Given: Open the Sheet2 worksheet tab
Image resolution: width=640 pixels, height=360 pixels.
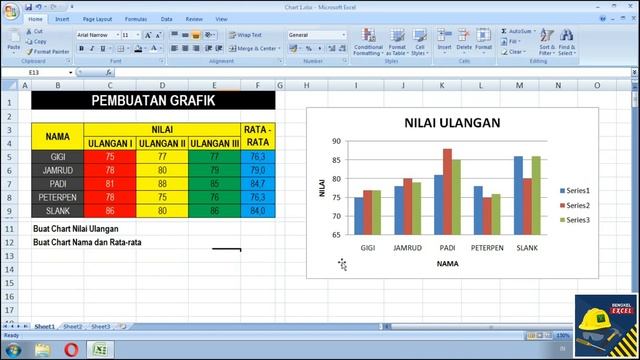Looking at the screenshot, I should coord(73,327).
